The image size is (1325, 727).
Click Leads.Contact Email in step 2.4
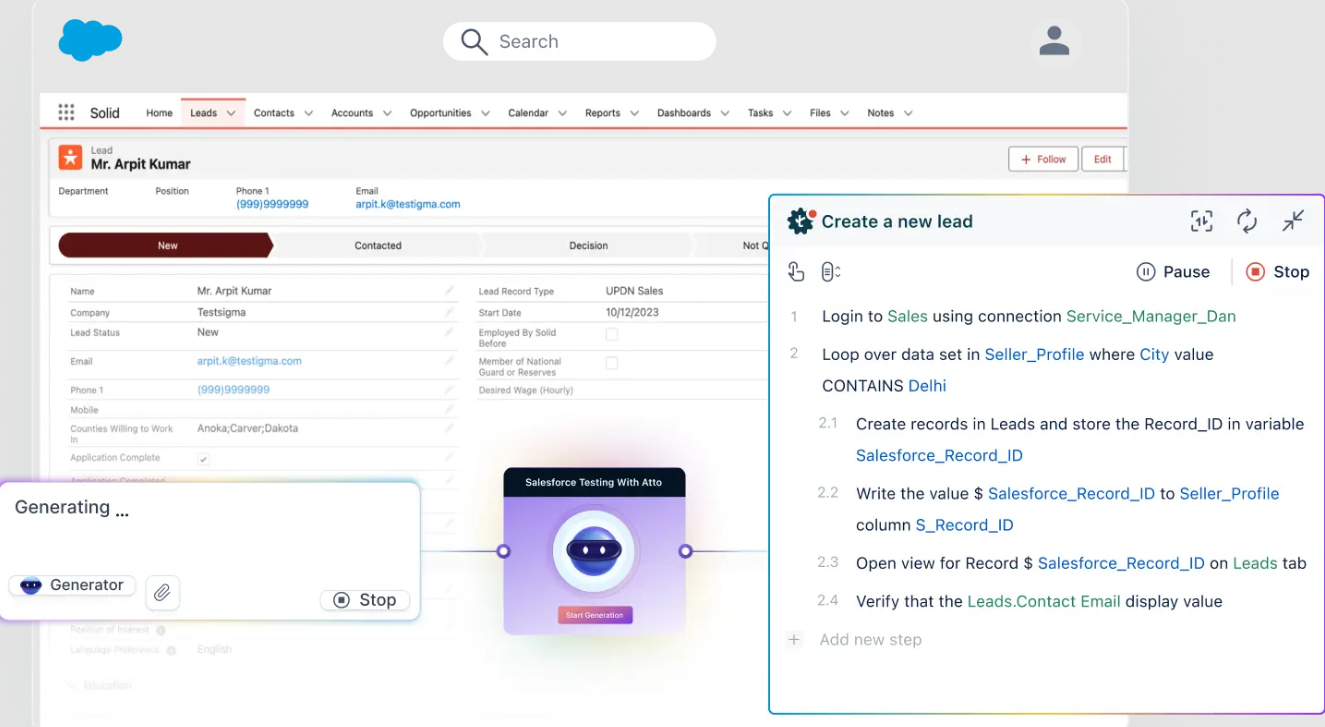(1044, 601)
